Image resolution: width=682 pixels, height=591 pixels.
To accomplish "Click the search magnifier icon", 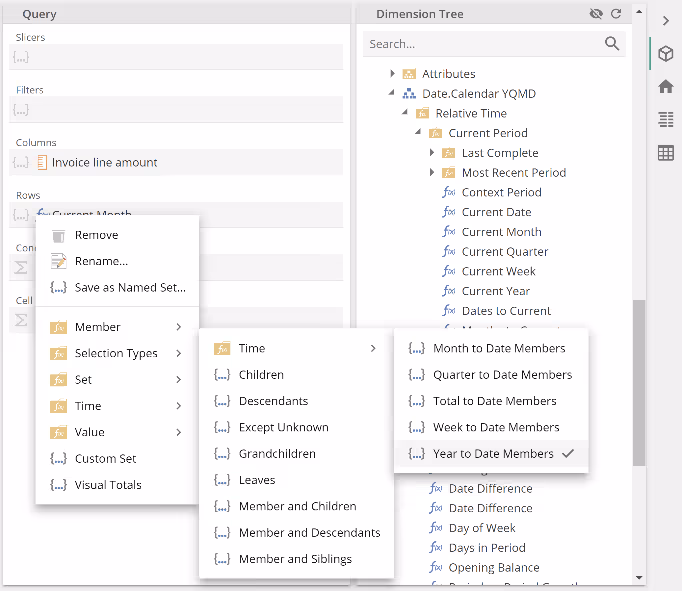I will point(612,44).
